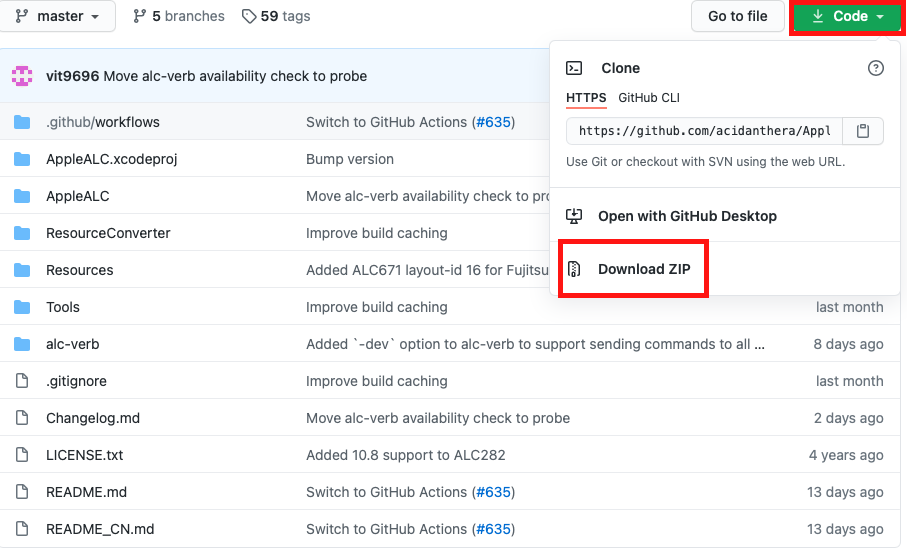Viewport: 907px width, 560px height.
Task: Click the GitHub Desktop icon in the Code menu
Action: (574, 216)
